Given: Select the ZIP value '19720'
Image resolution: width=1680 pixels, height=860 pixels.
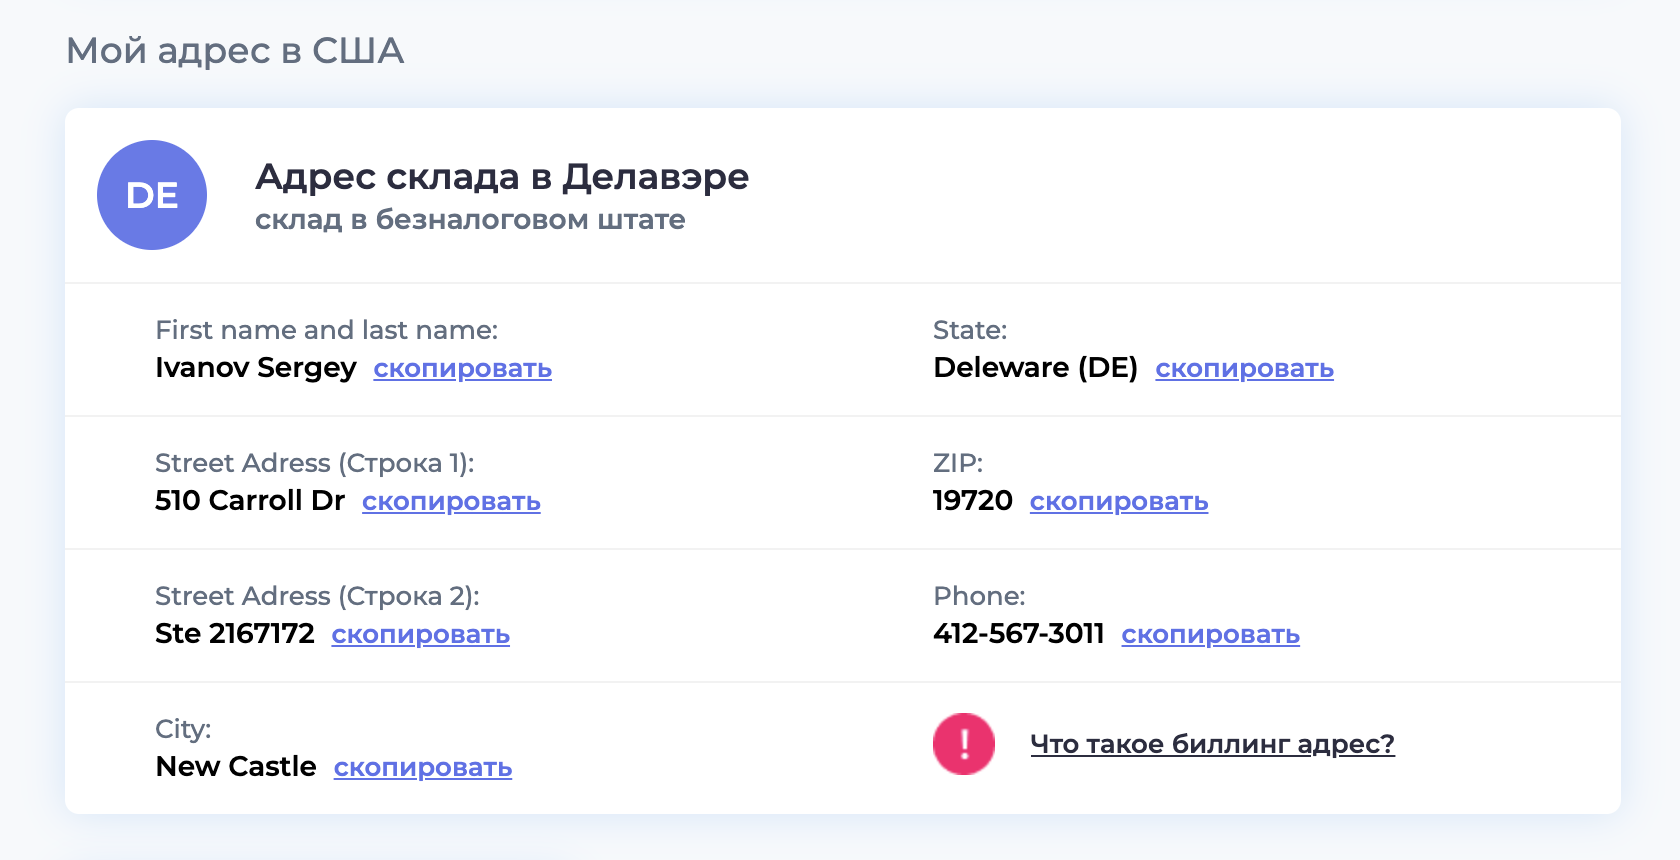Looking at the screenshot, I should point(972,501).
